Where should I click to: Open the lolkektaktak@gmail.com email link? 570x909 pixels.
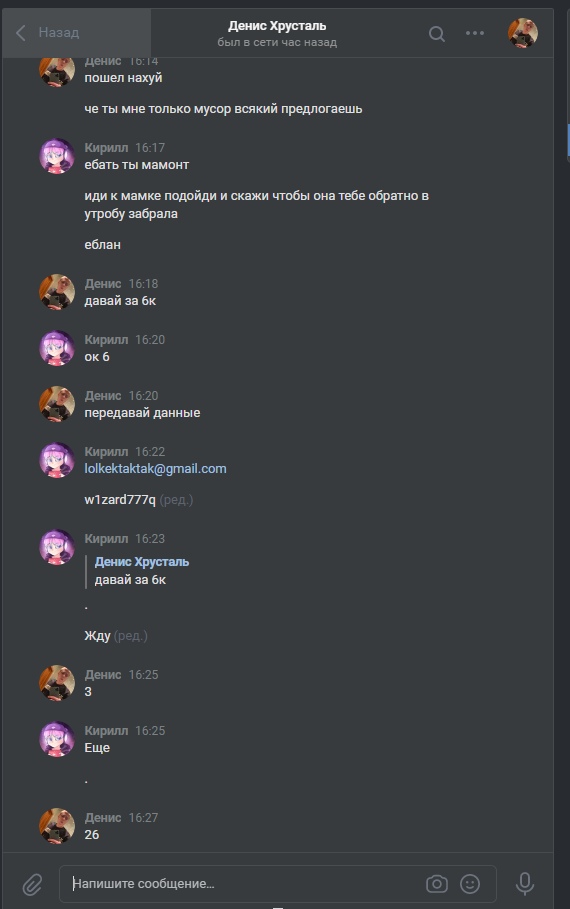(155, 468)
